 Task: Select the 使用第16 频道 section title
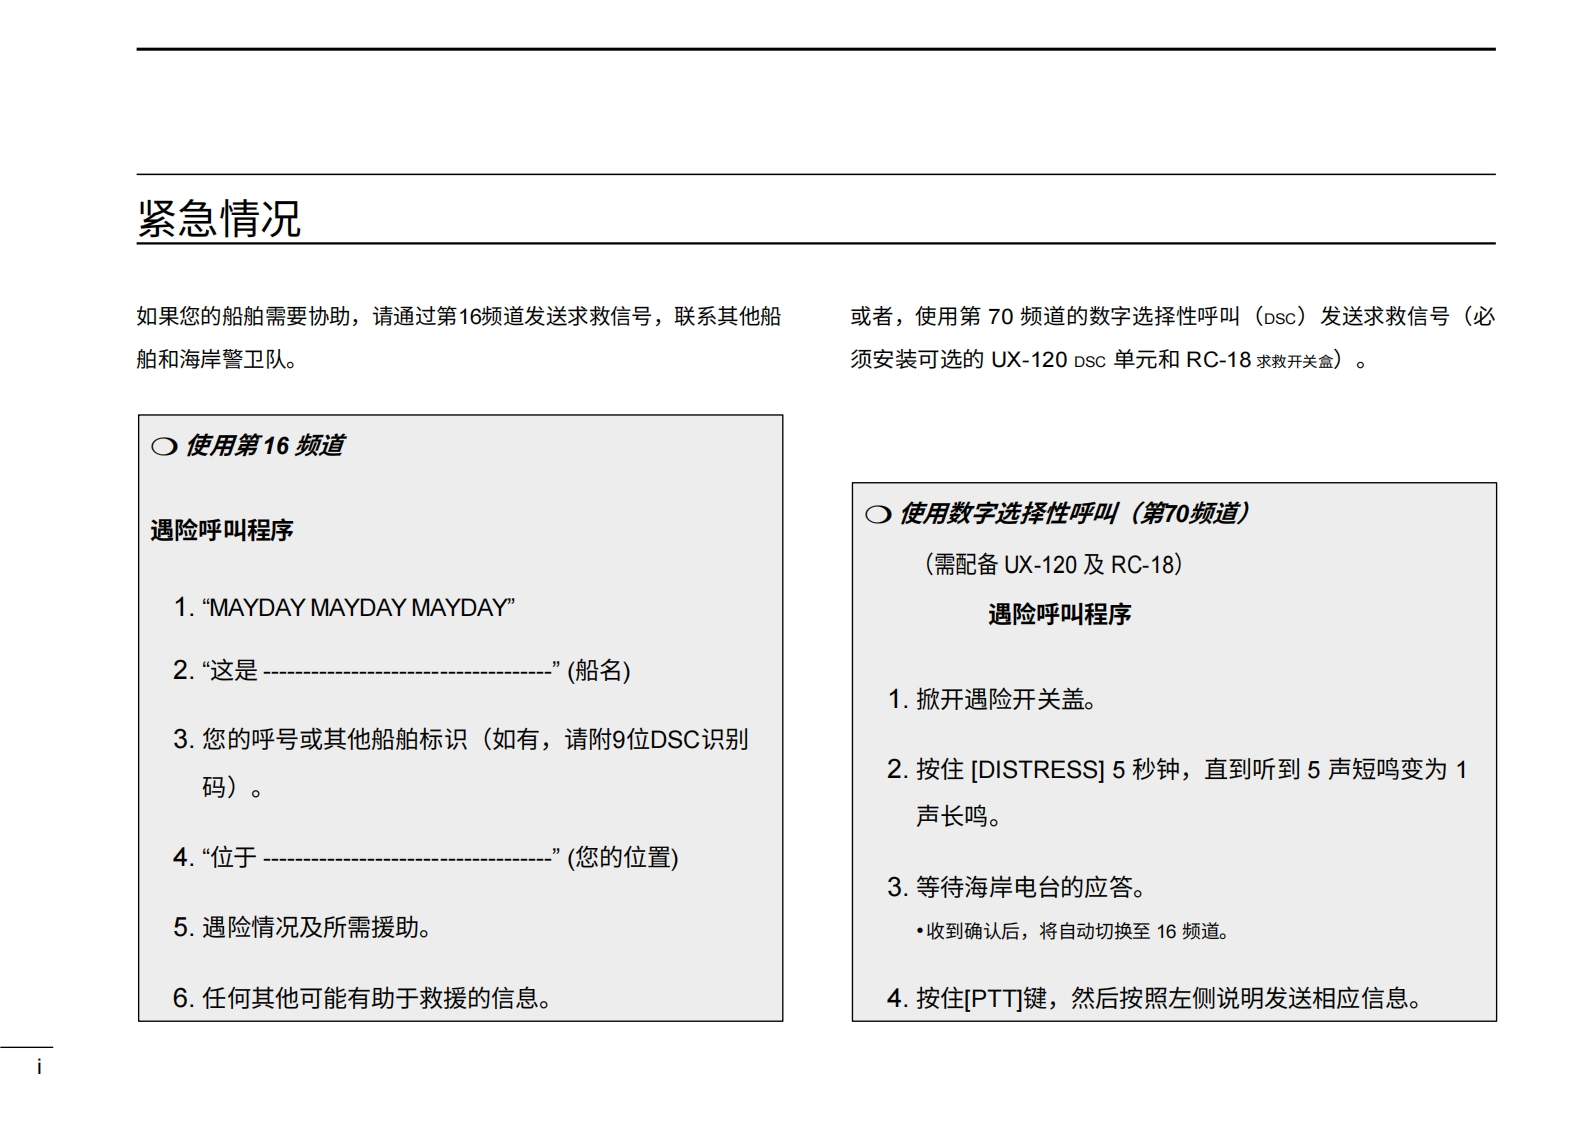point(265,446)
